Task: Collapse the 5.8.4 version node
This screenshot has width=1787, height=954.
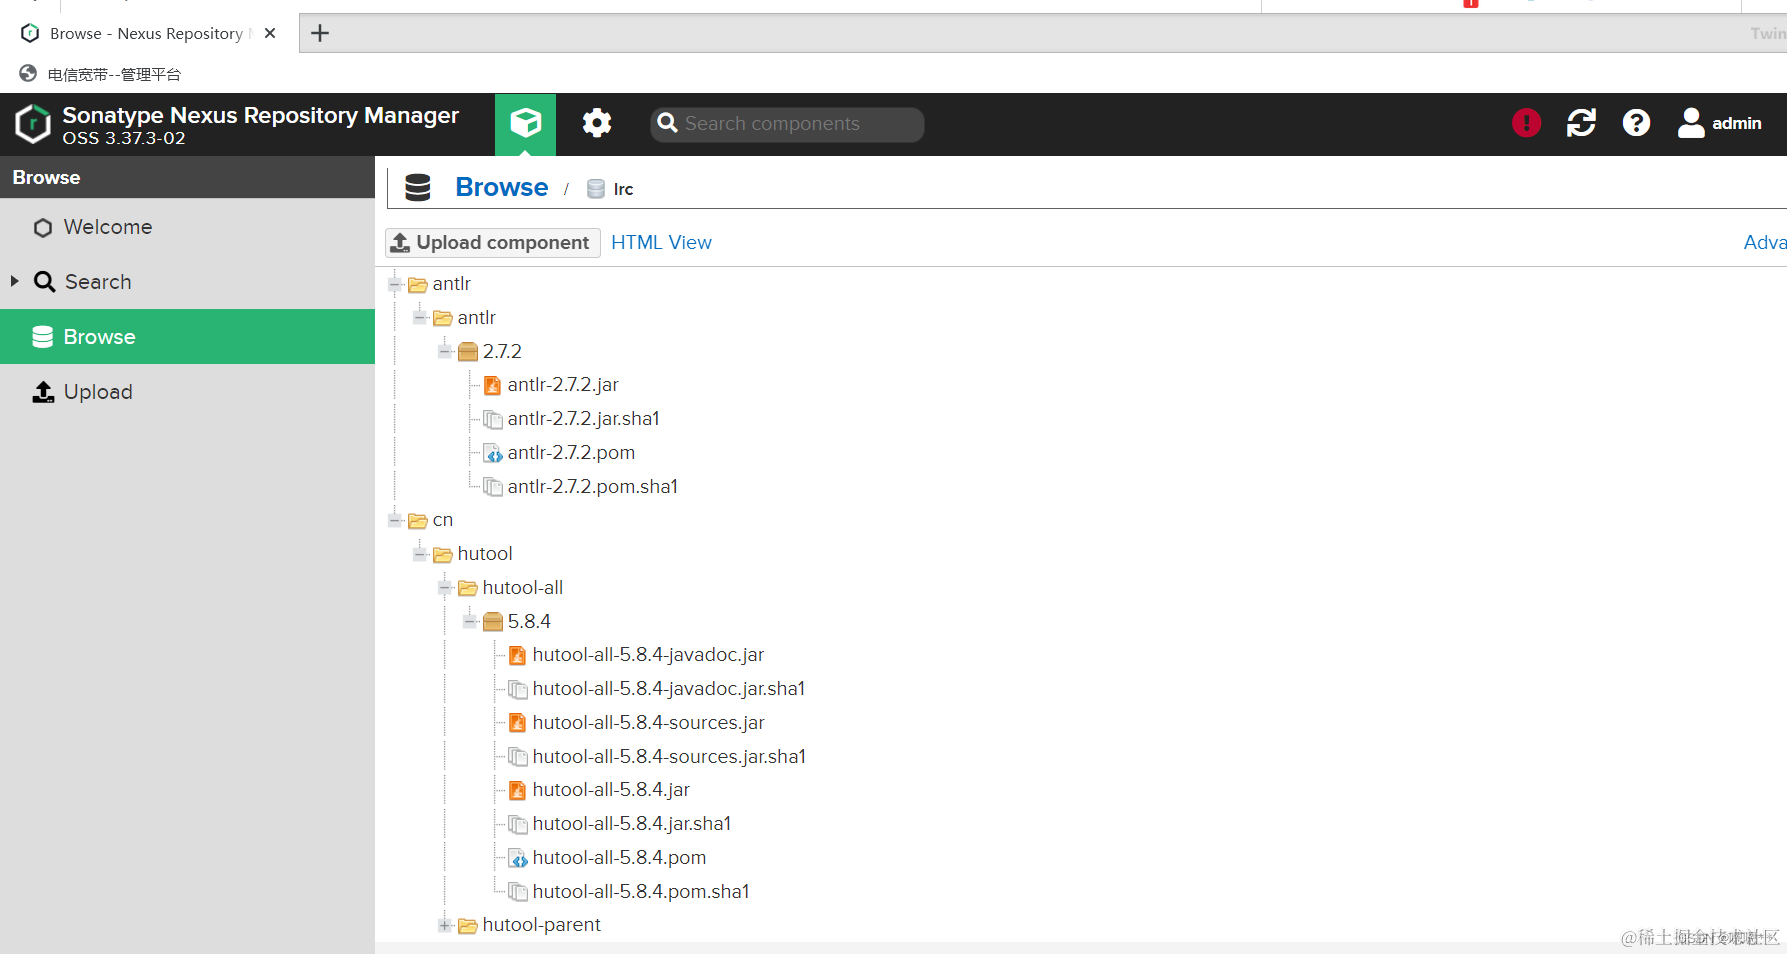Action: [470, 622]
